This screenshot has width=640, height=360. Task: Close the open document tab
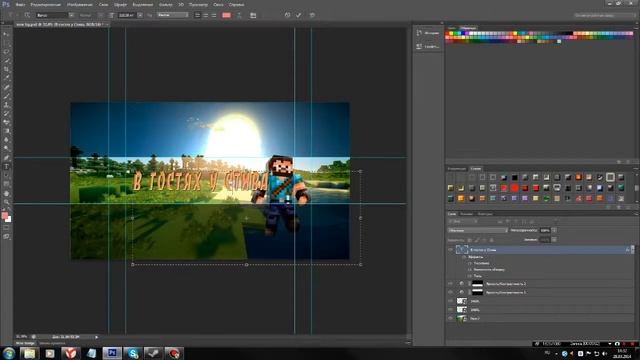pyautogui.click(x=107, y=24)
